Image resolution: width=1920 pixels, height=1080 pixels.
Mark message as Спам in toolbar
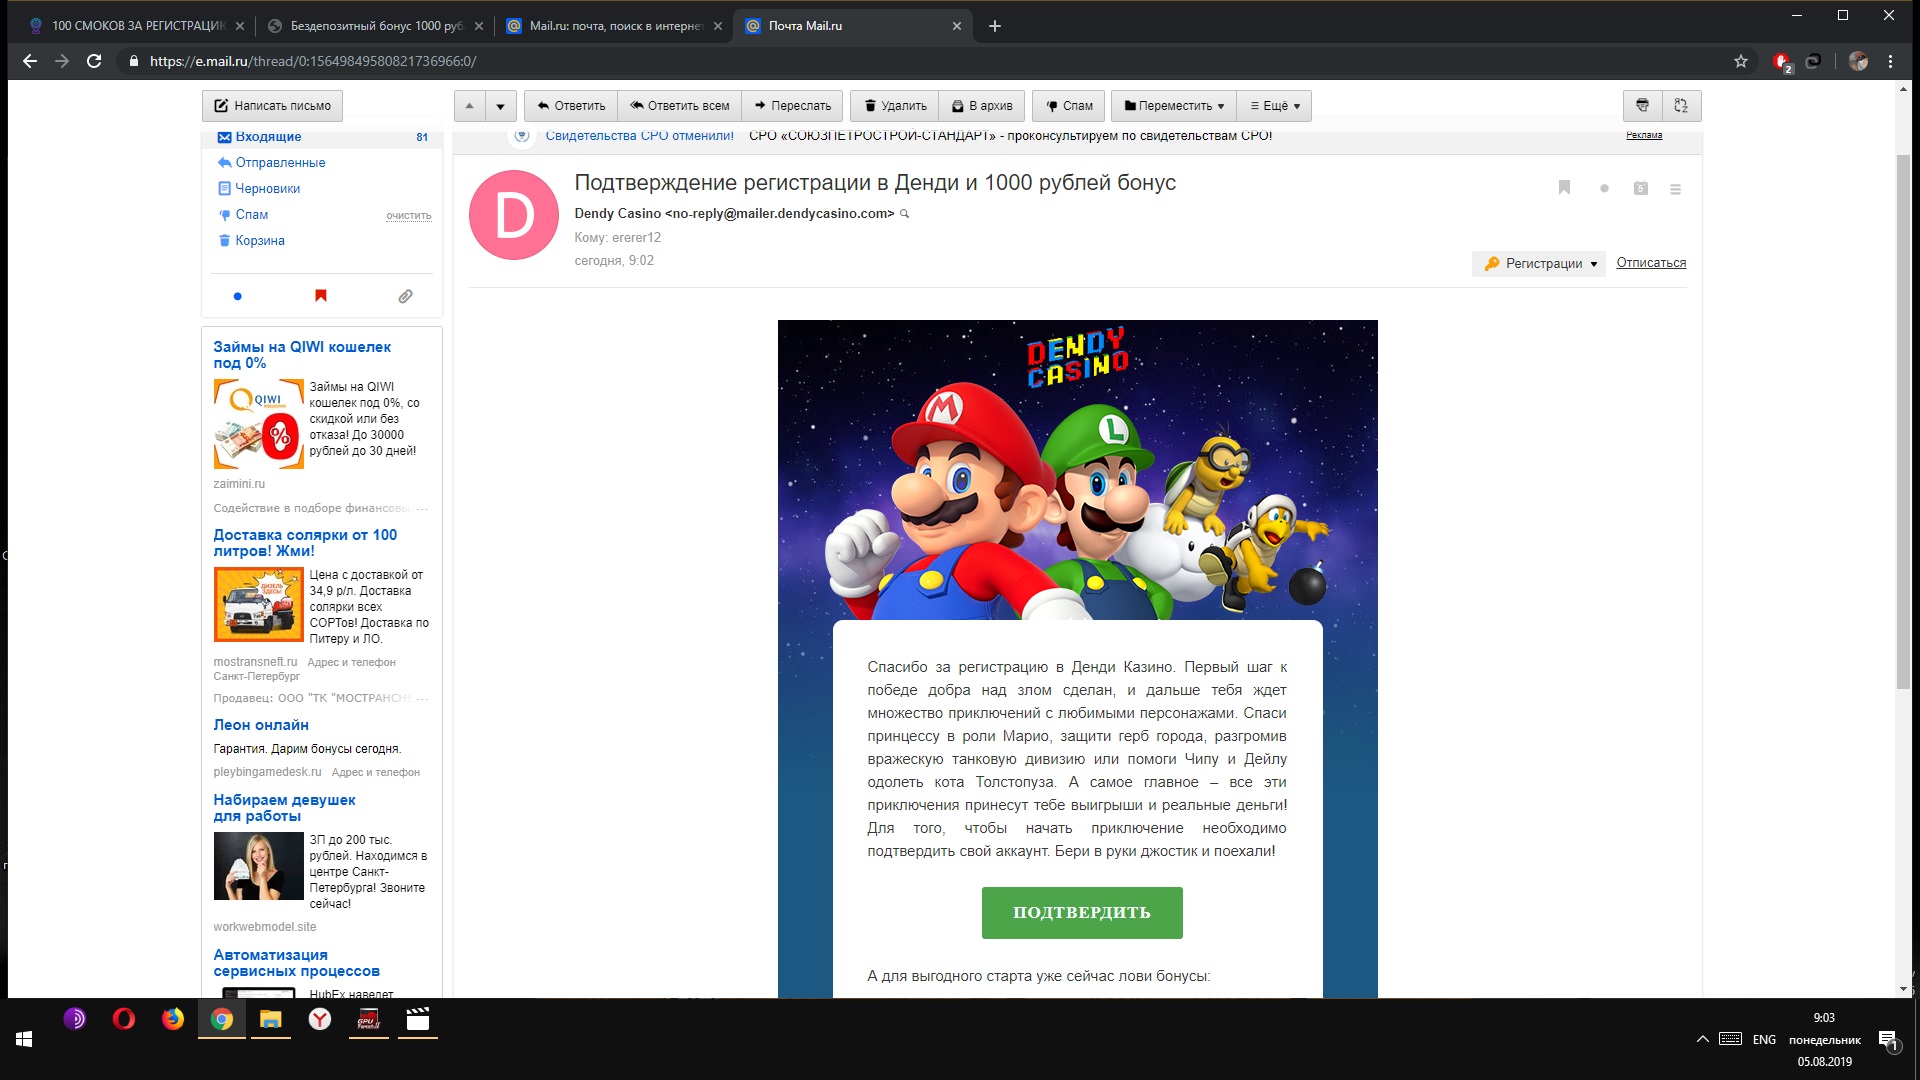(x=1069, y=106)
